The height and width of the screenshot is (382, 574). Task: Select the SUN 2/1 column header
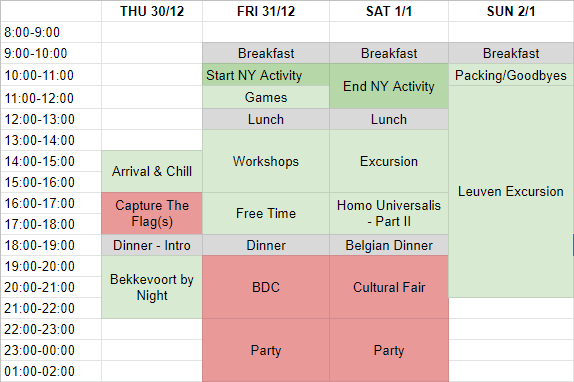point(511,11)
